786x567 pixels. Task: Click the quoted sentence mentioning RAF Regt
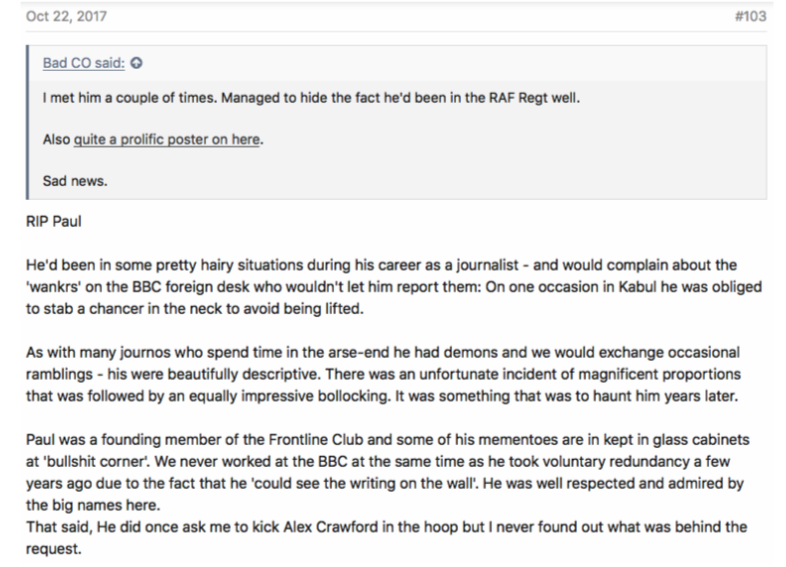[x=311, y=98]
